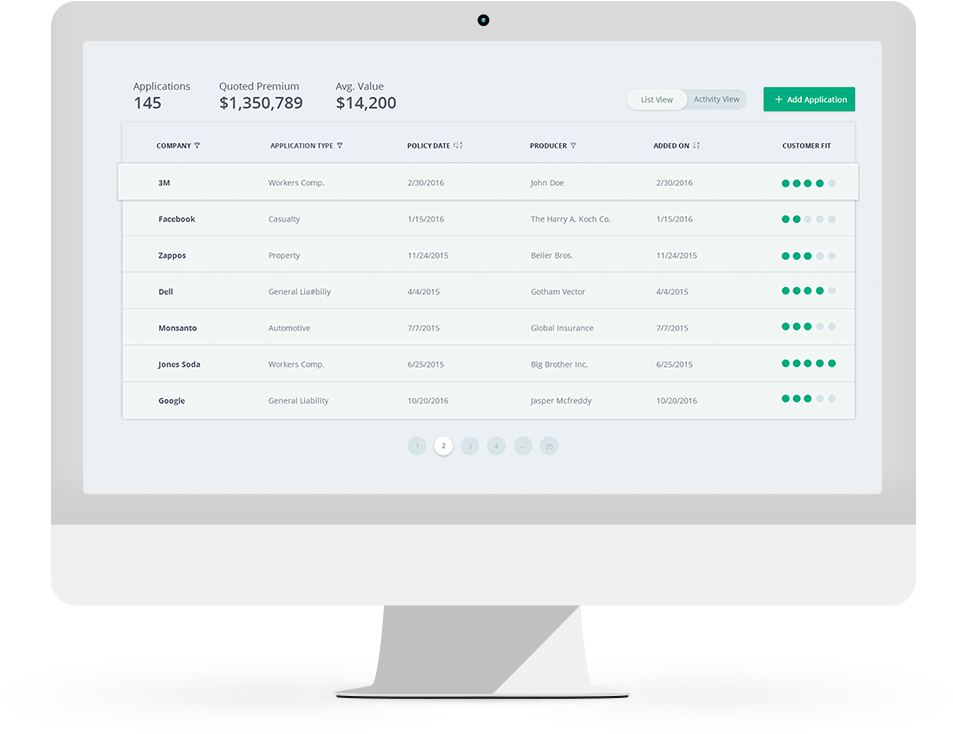Toggle the fourth fit dot for Monsanto
The image size is (953, 734).
pyautogui.click(x=820, y=326)
